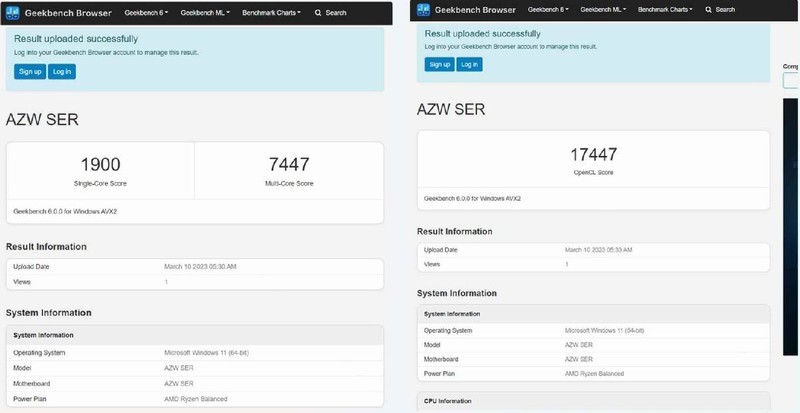Click search magnifier icon in left window

(318, 13)
